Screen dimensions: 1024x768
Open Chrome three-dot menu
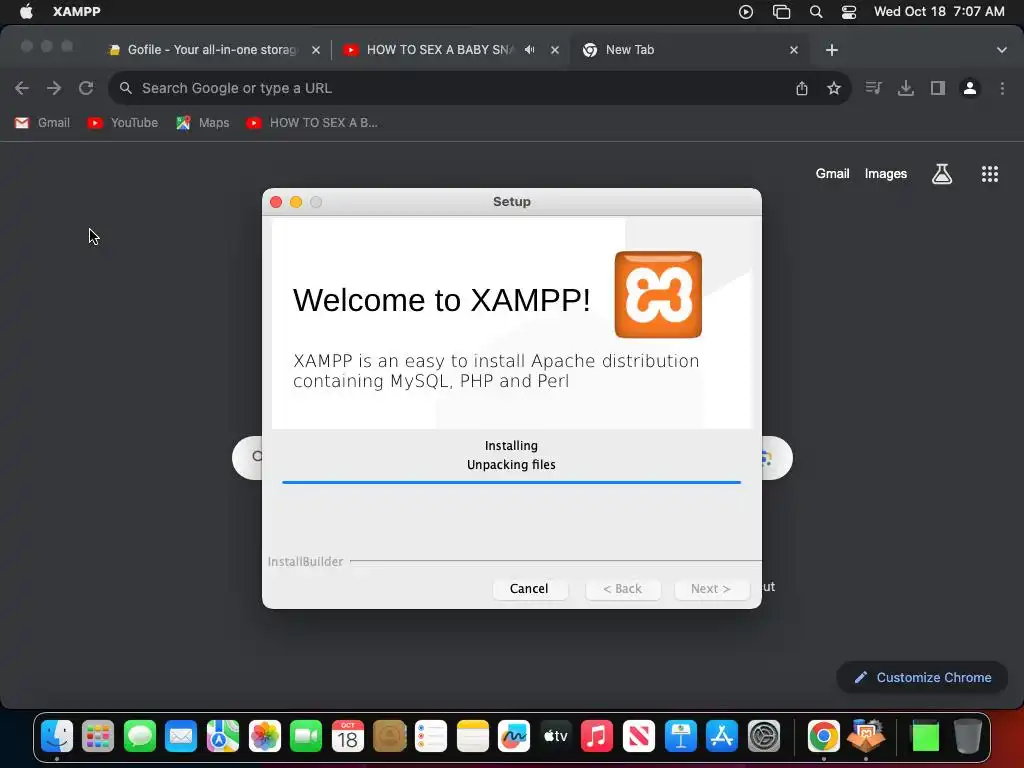1002,88
